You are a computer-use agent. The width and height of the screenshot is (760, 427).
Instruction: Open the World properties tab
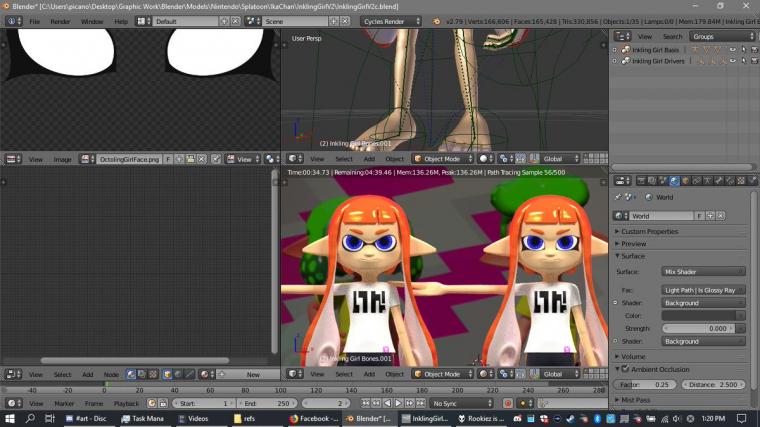674,181
